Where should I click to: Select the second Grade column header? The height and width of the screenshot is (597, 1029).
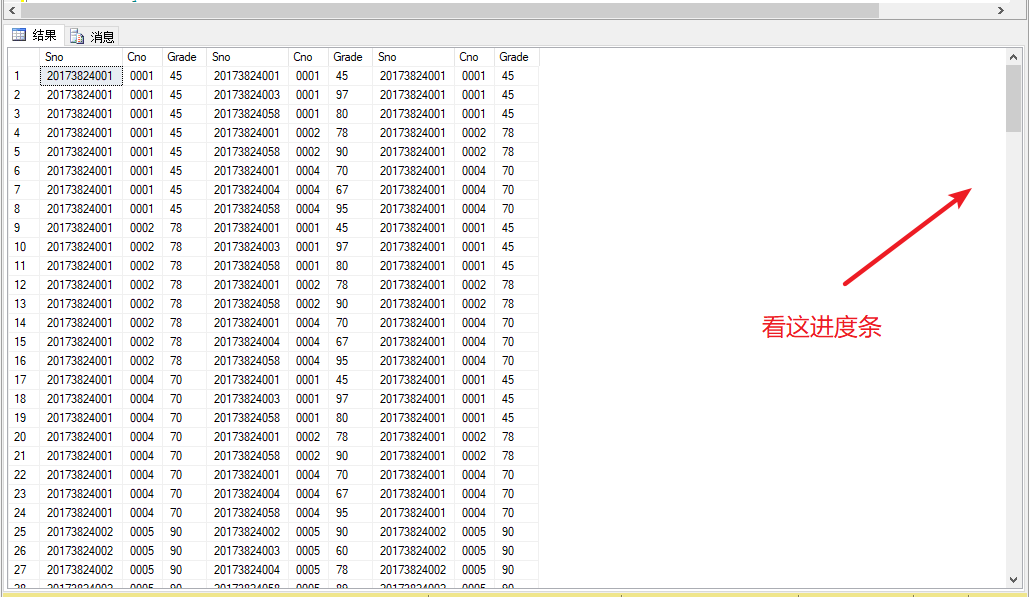(x=350, y=57)
